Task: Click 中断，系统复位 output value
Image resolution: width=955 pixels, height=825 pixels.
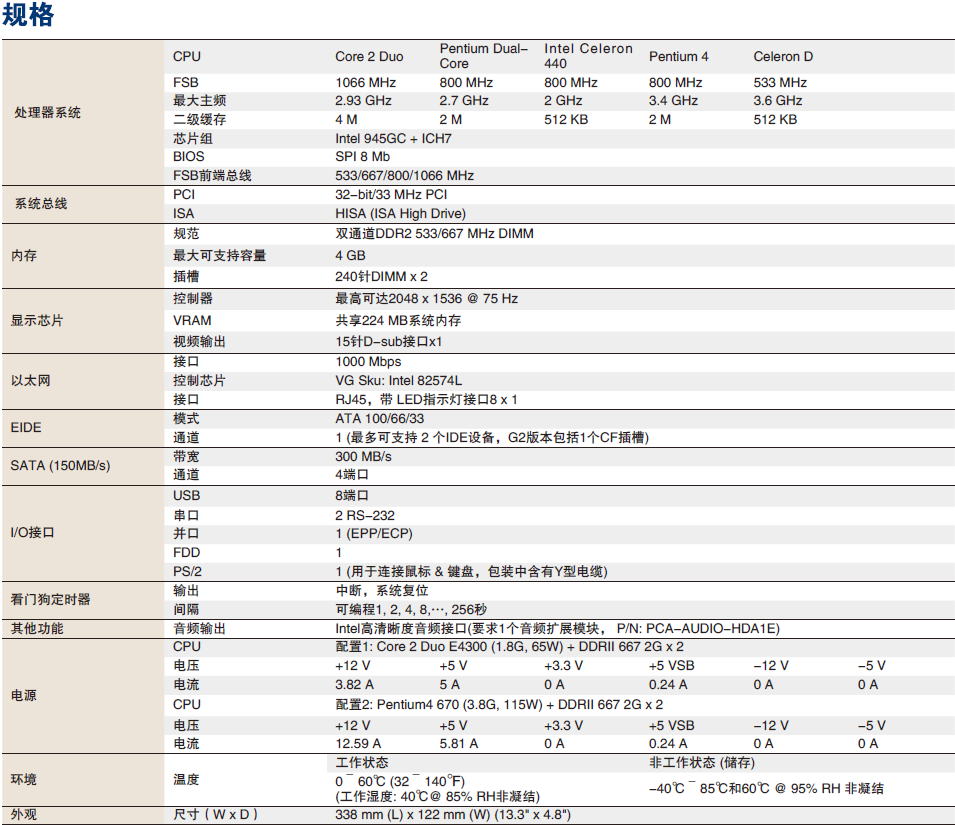Action: 382,591
